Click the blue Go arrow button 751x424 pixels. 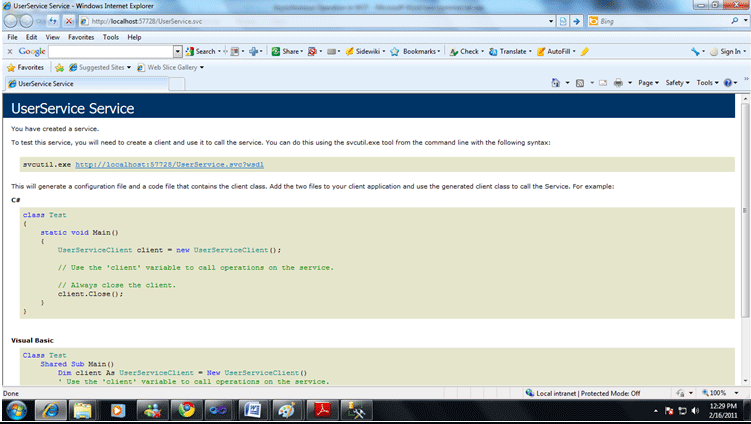pos(577,21)
